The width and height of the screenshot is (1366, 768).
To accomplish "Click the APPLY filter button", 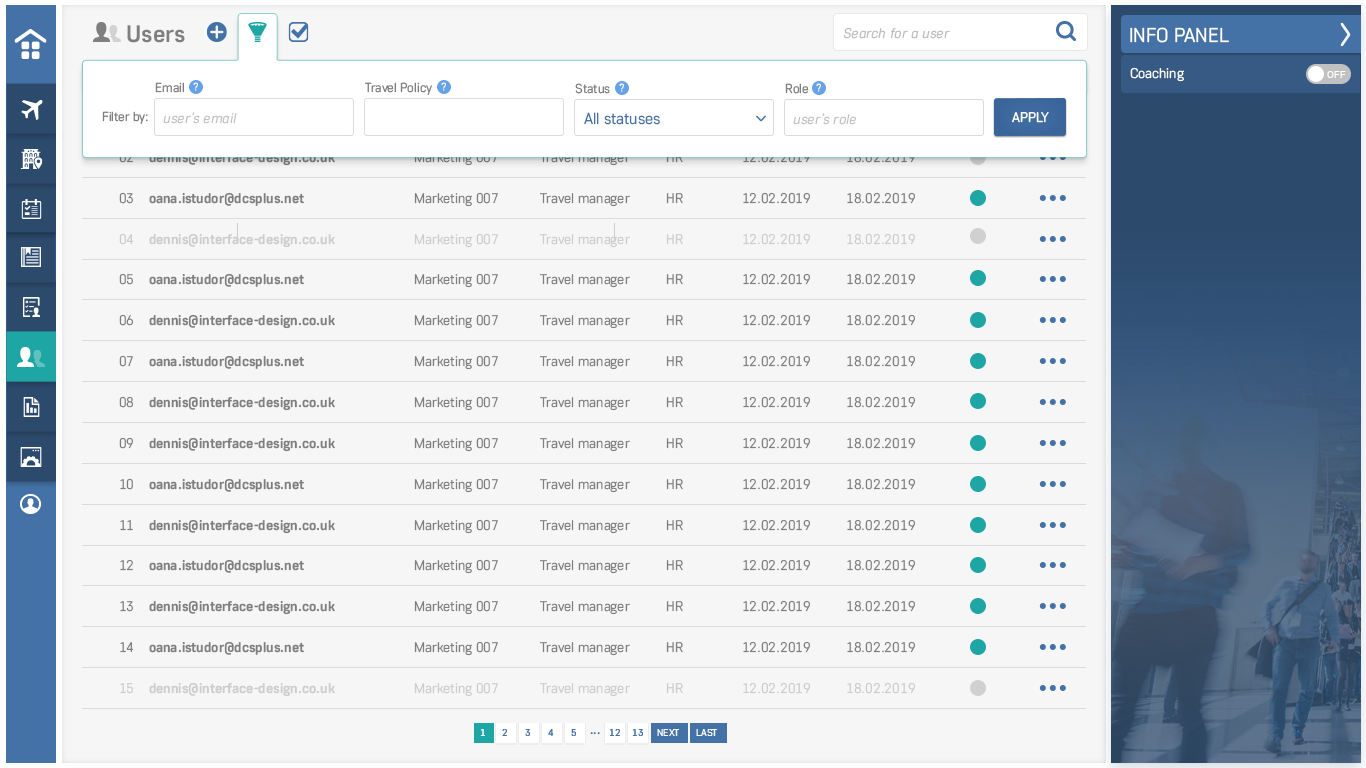I will 1030,117.
